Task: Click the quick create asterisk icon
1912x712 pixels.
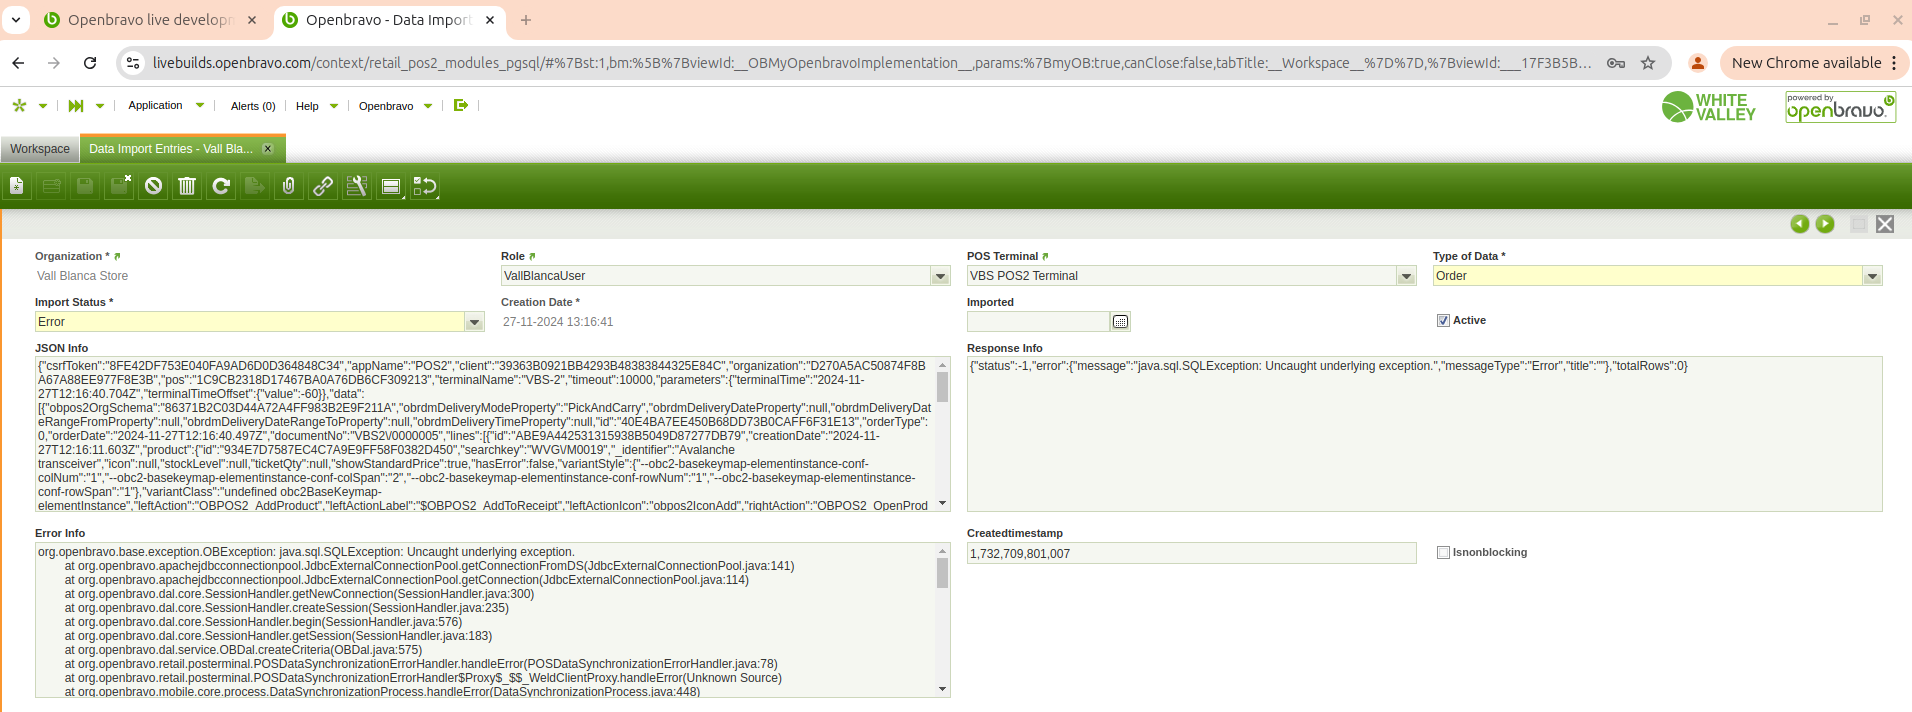Action: pyautogui.click(x=20, y=105)
